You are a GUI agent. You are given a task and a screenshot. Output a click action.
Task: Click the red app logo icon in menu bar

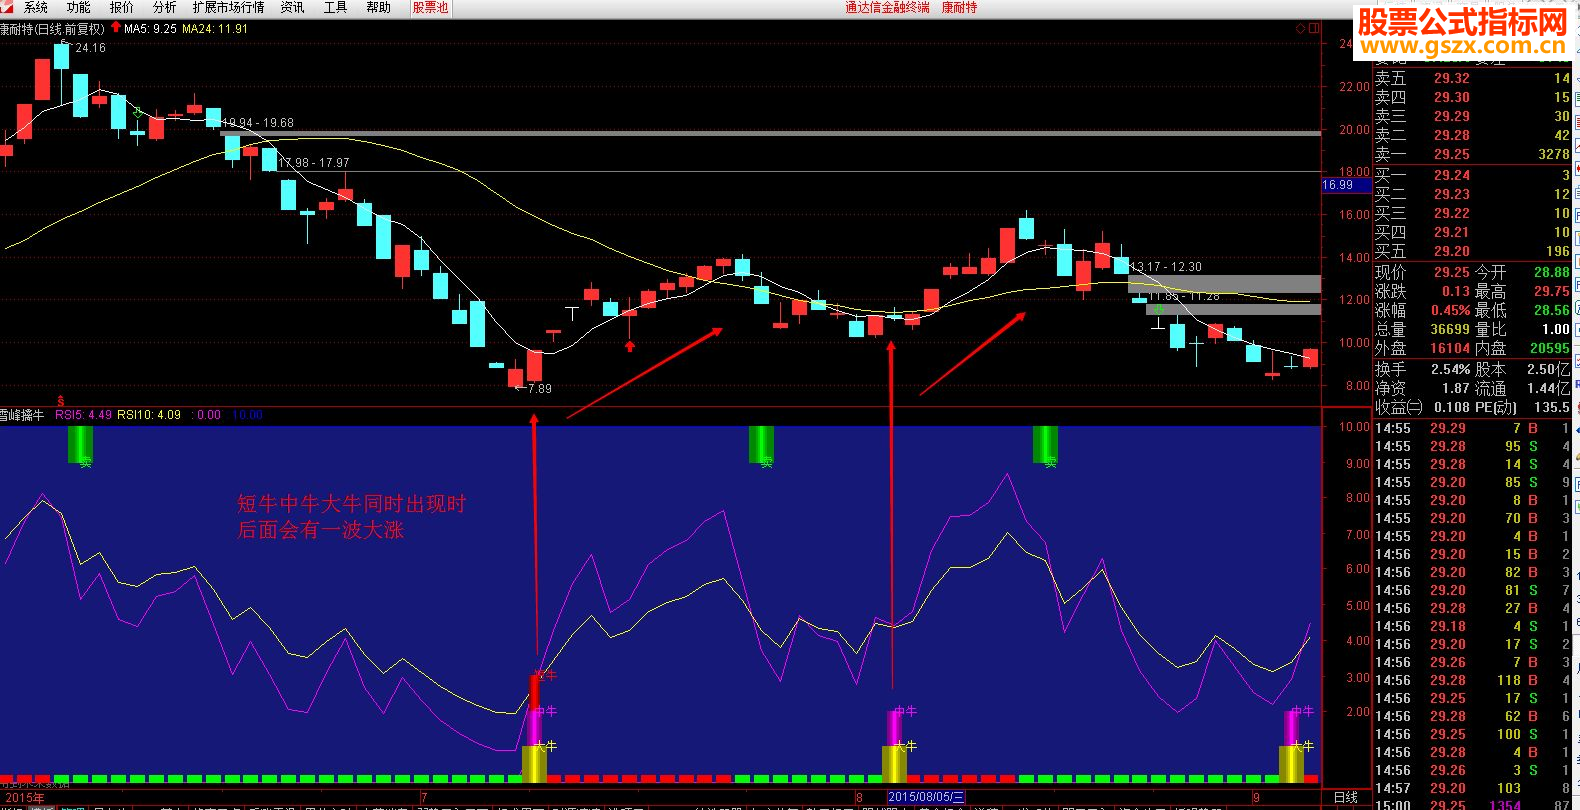pos(8,7)
